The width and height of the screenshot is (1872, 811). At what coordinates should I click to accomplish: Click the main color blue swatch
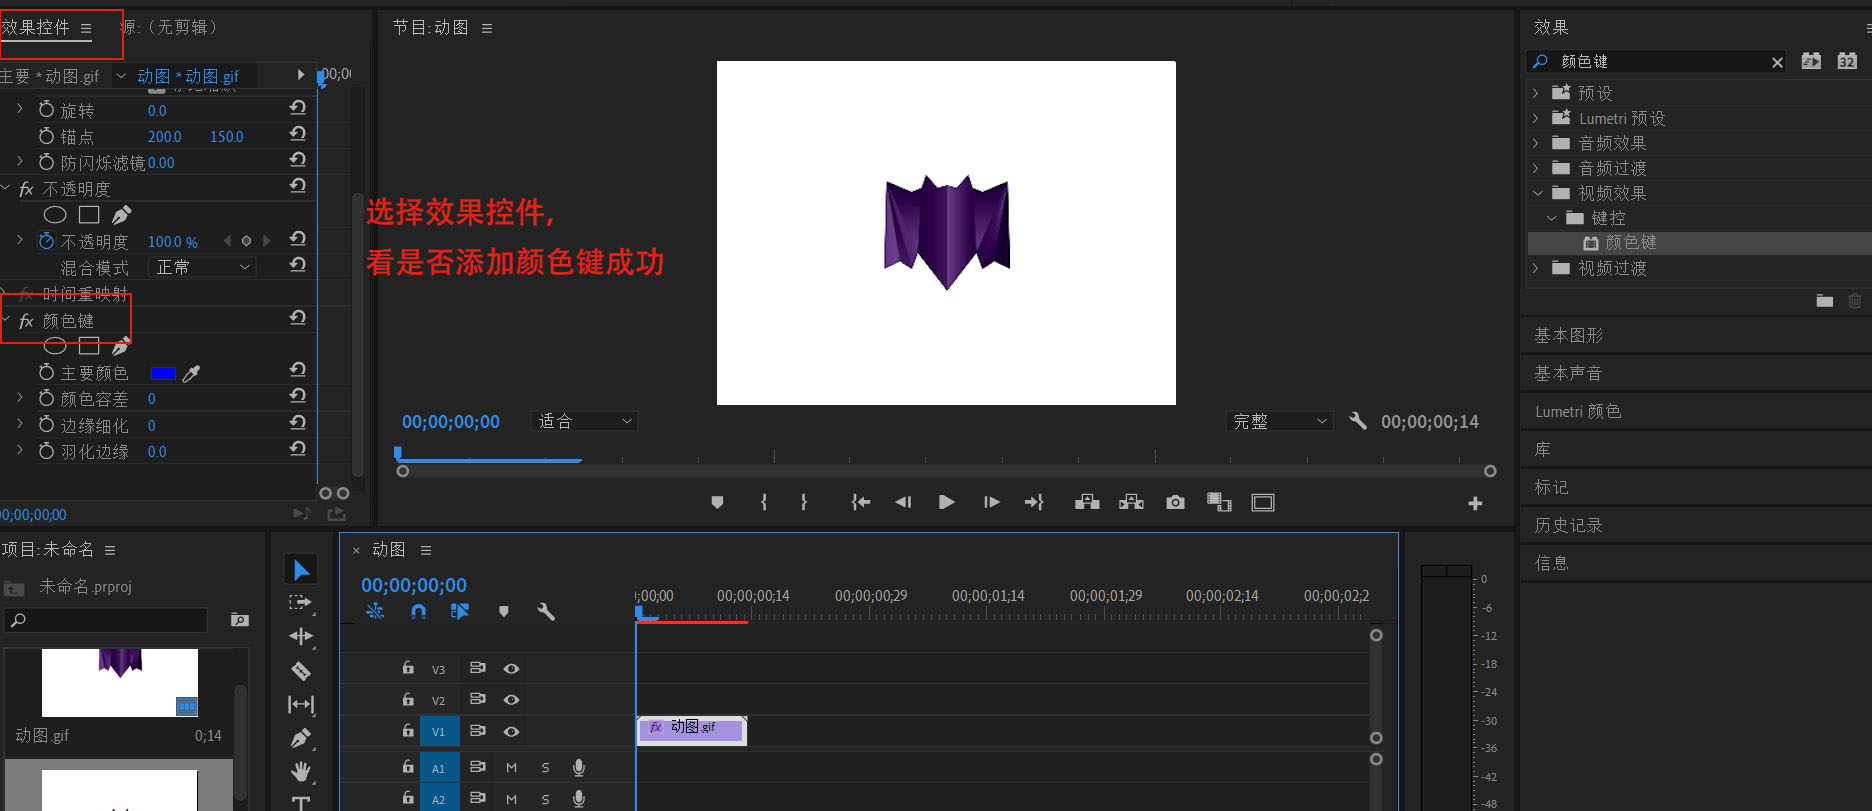pyautogui.click(x=163, y=373)
